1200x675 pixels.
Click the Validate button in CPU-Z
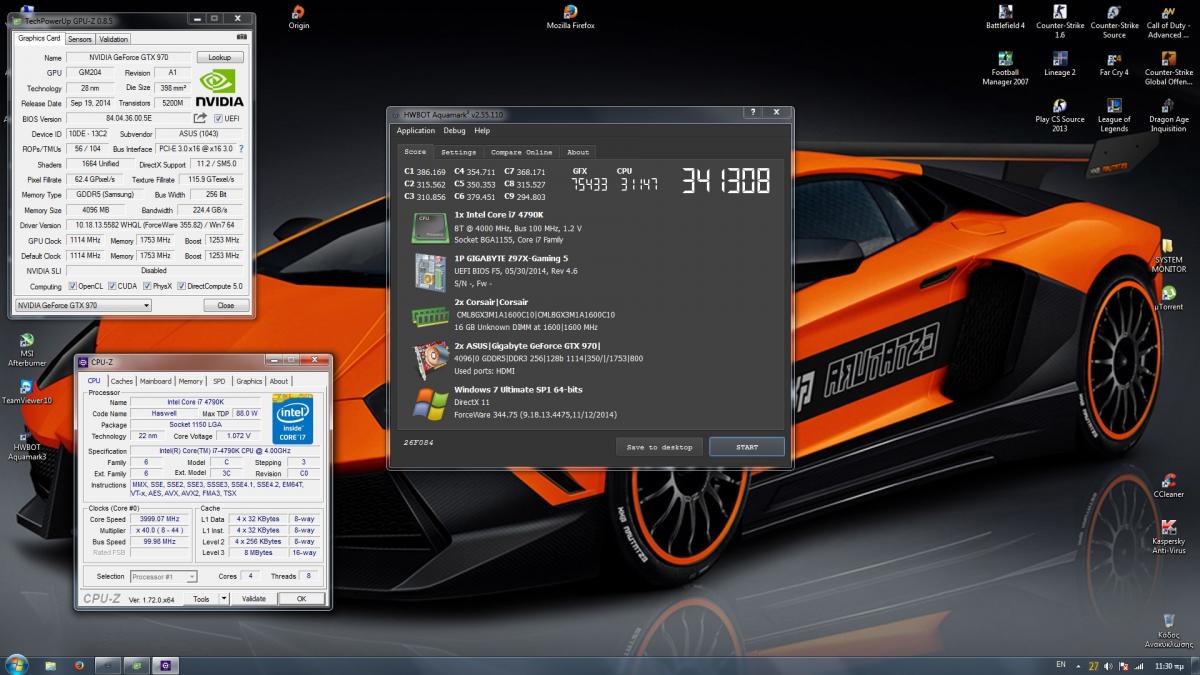[x=254, y=598]
